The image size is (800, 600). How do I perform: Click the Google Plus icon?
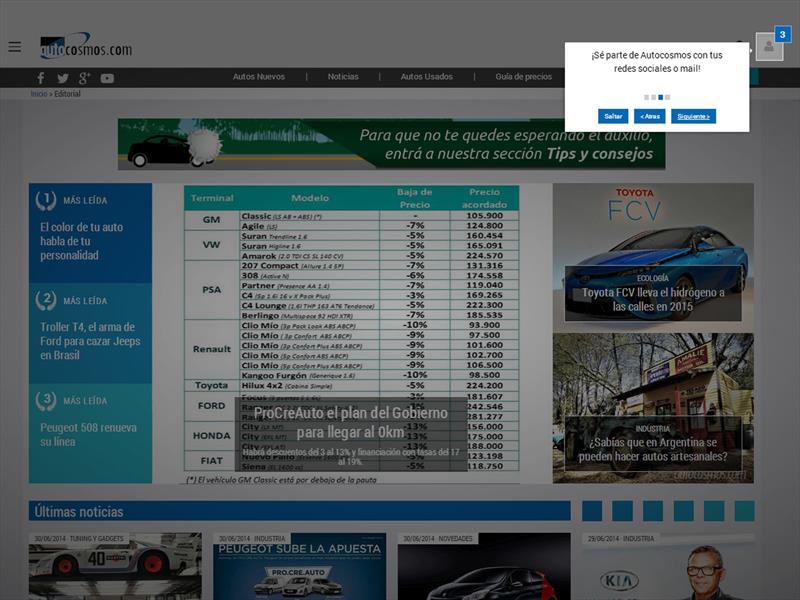point(85,78)
